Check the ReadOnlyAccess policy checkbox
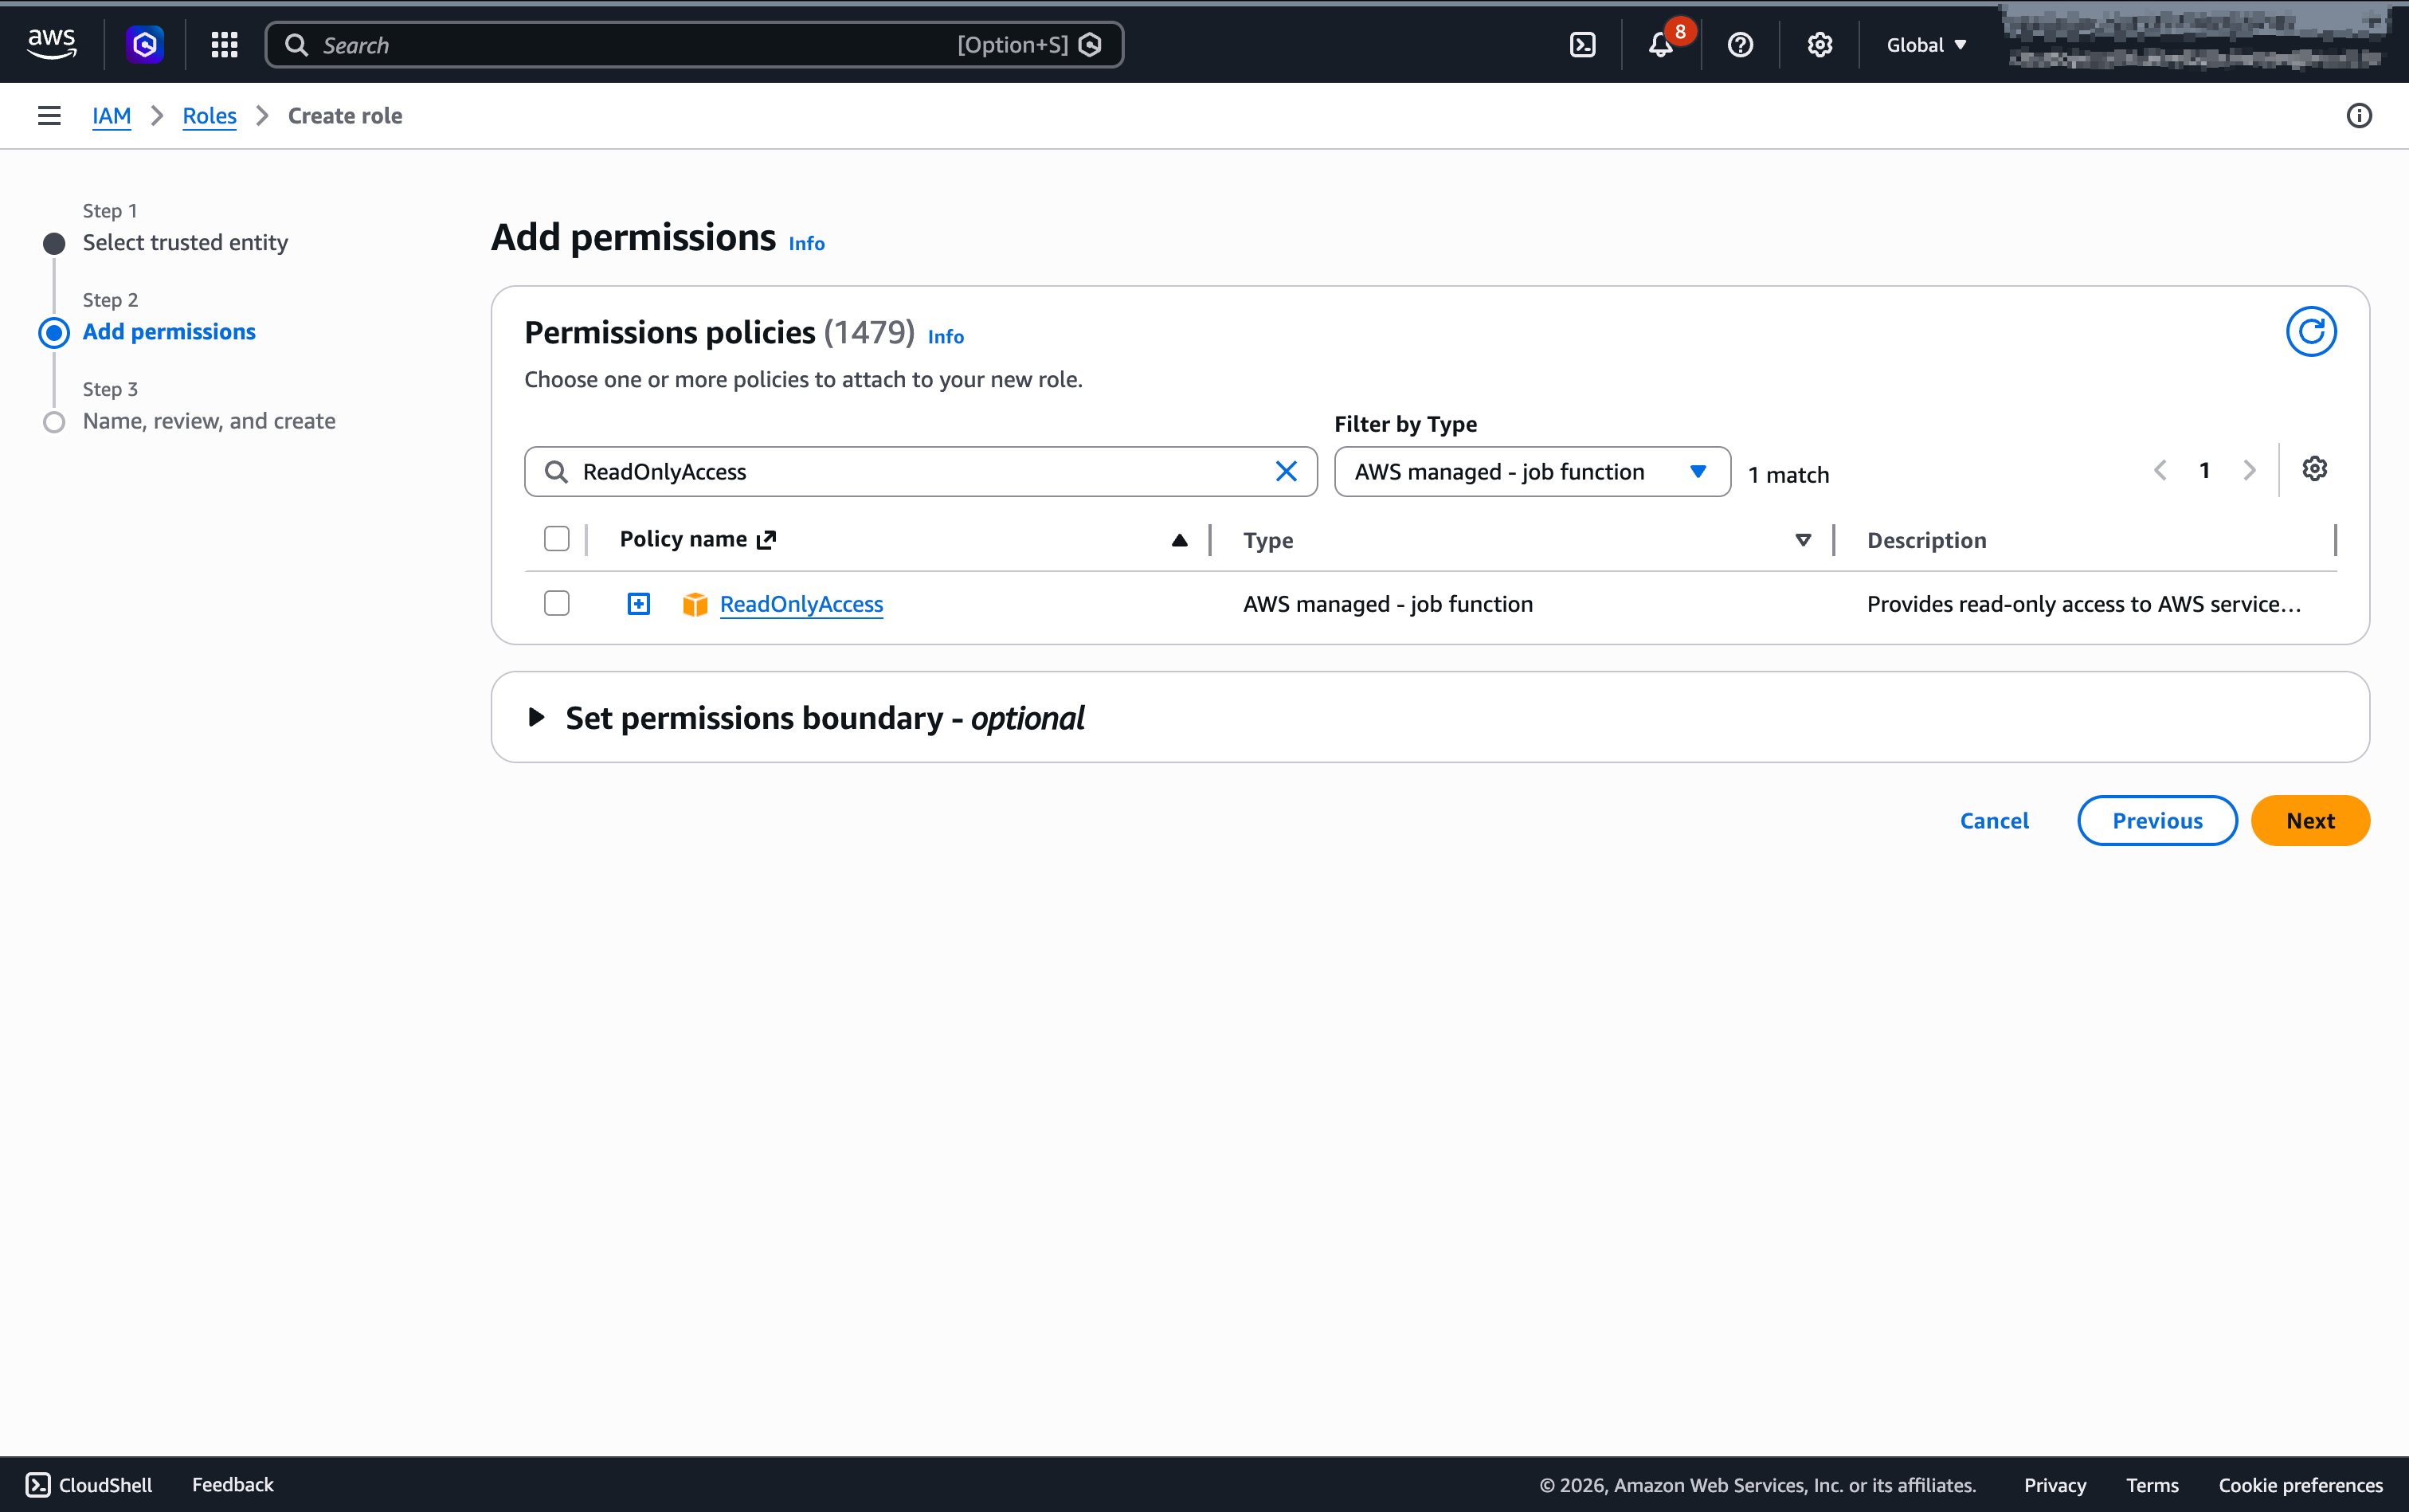This screenshot has width=2409, height=1512. (x=557, y=603)
